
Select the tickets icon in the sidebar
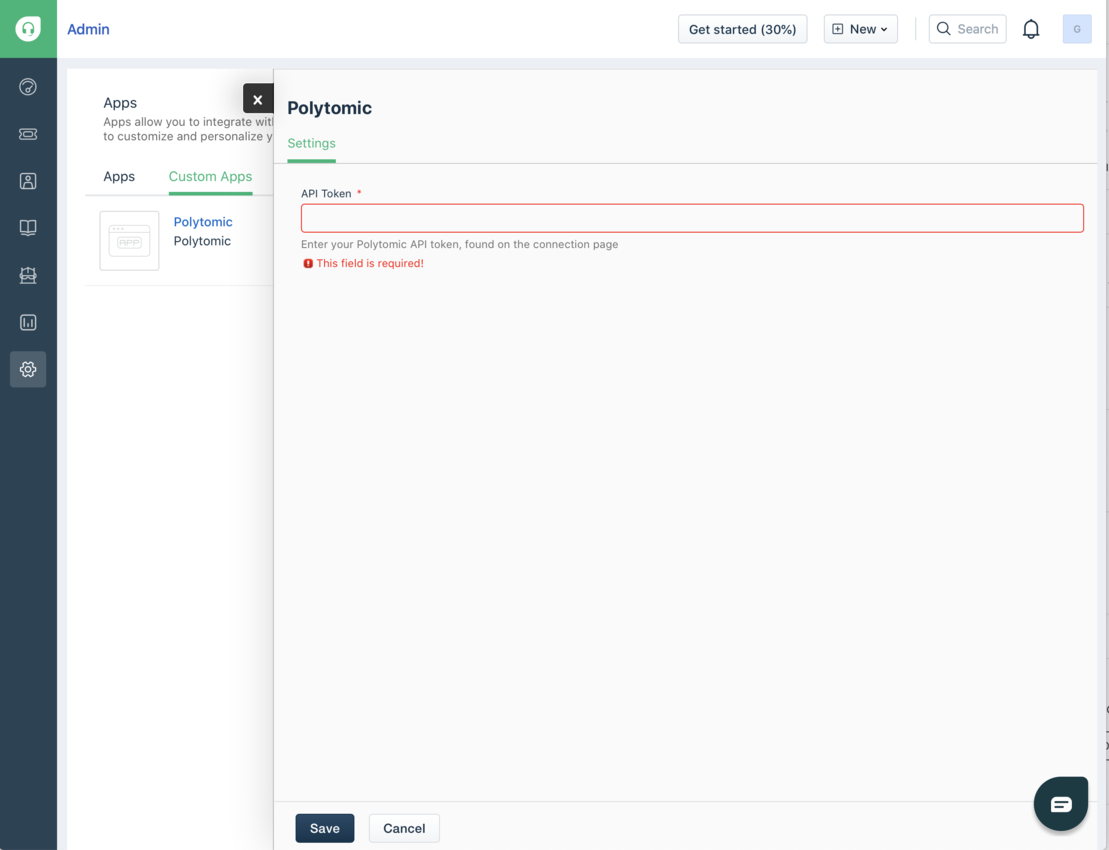(28, 134)
